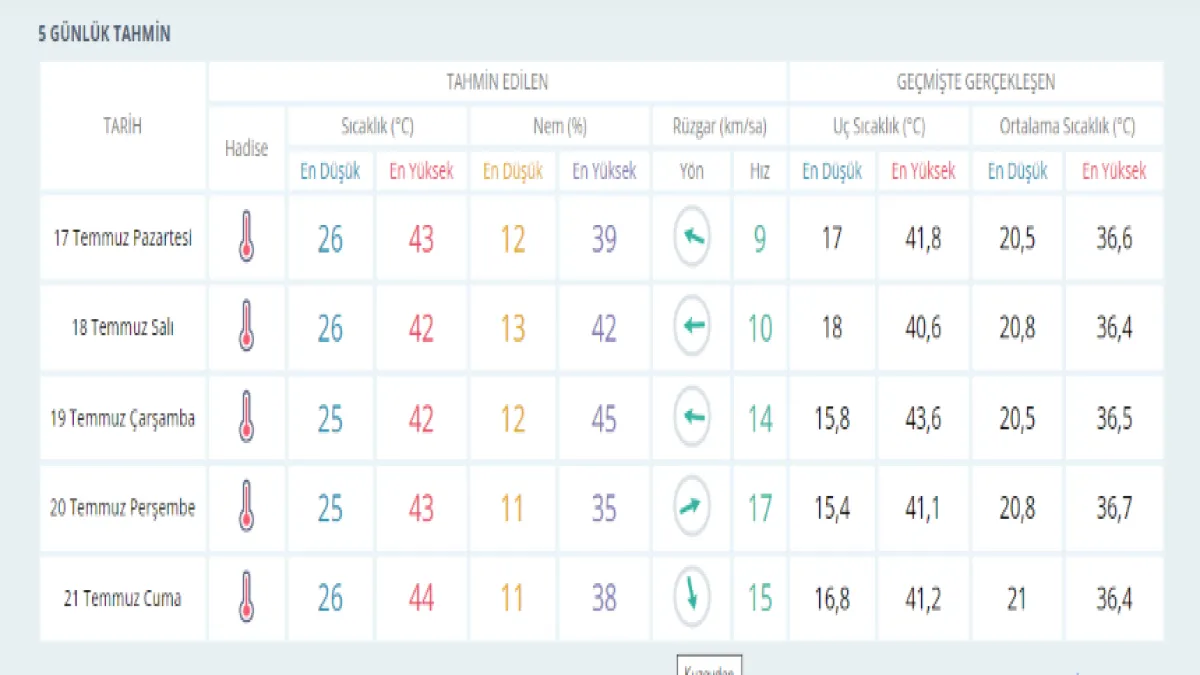Click the wind direction arrow for 17 Temmuz
The image size is (1200, 675).
point(692,238)
